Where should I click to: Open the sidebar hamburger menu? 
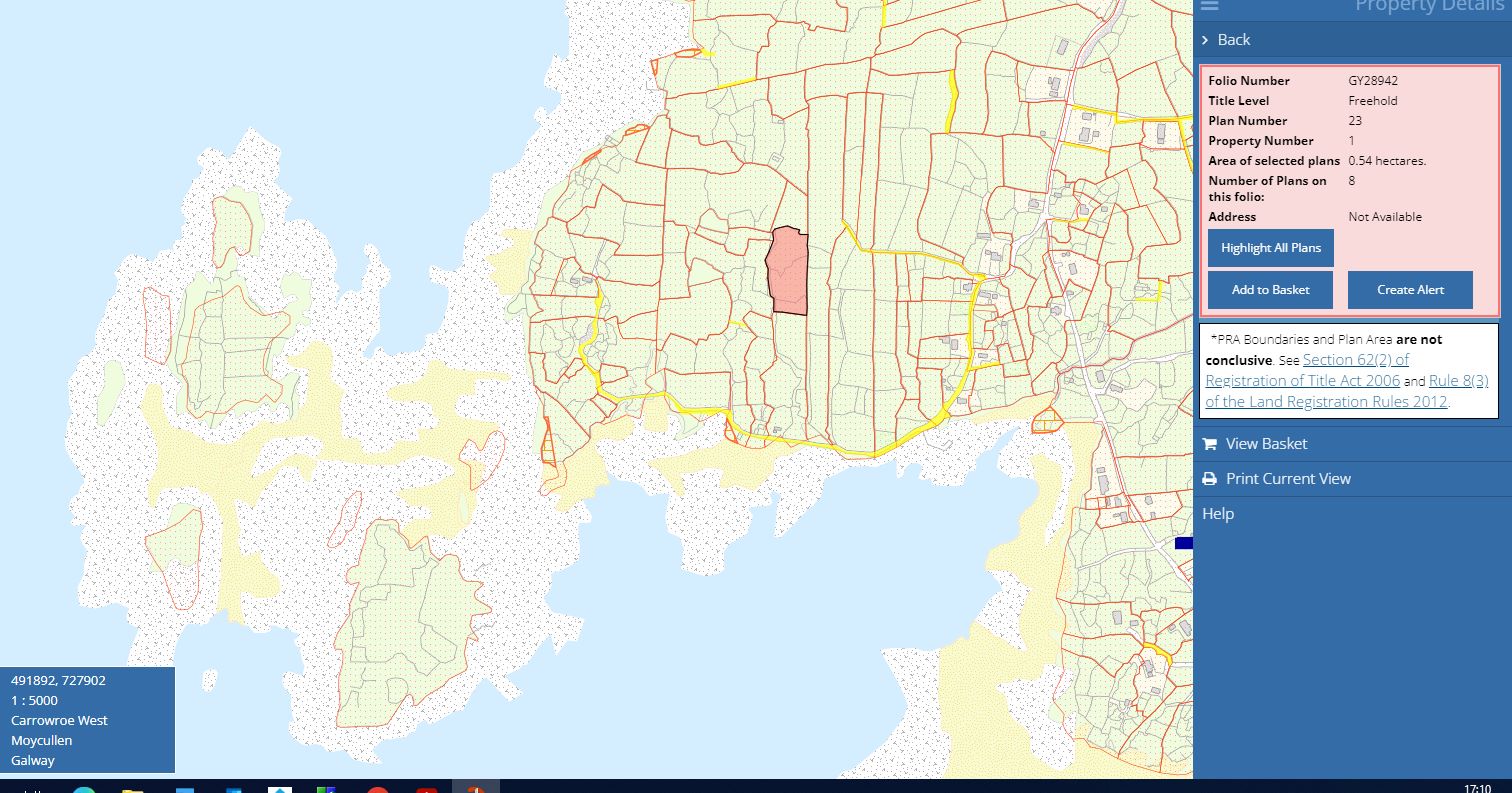(1209, 7)
